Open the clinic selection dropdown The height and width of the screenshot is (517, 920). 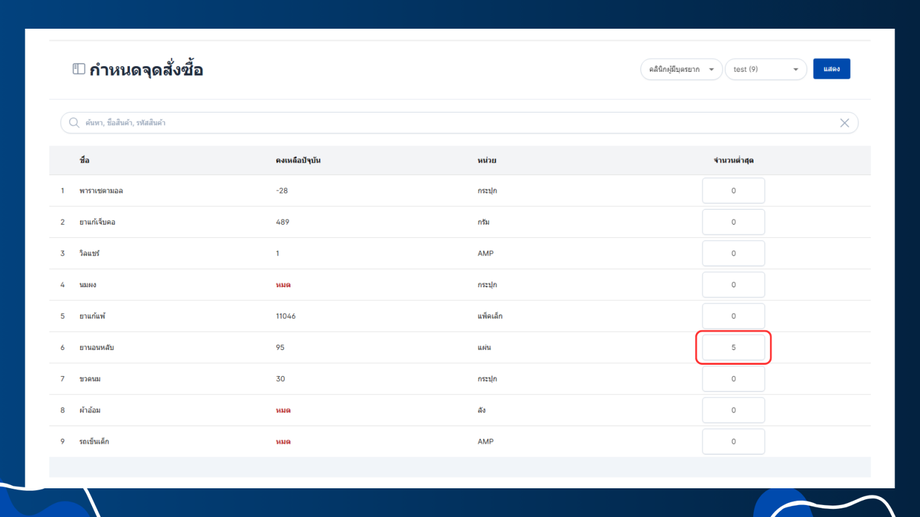tap(681, 69)
